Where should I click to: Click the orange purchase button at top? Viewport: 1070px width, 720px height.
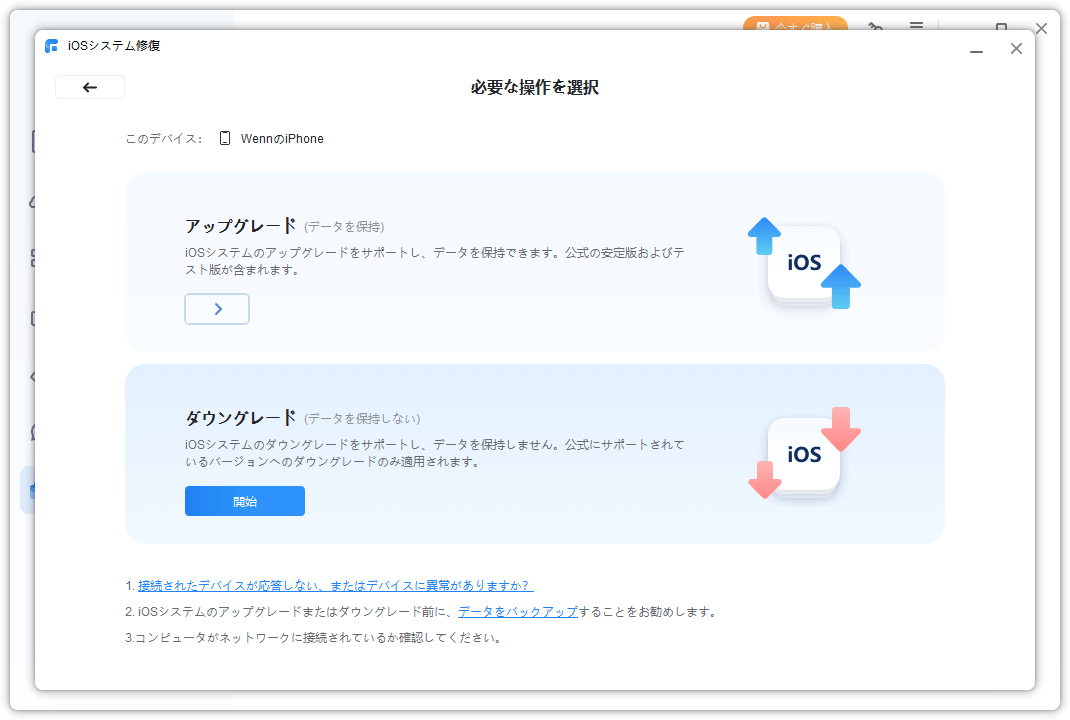pos(795,25)
